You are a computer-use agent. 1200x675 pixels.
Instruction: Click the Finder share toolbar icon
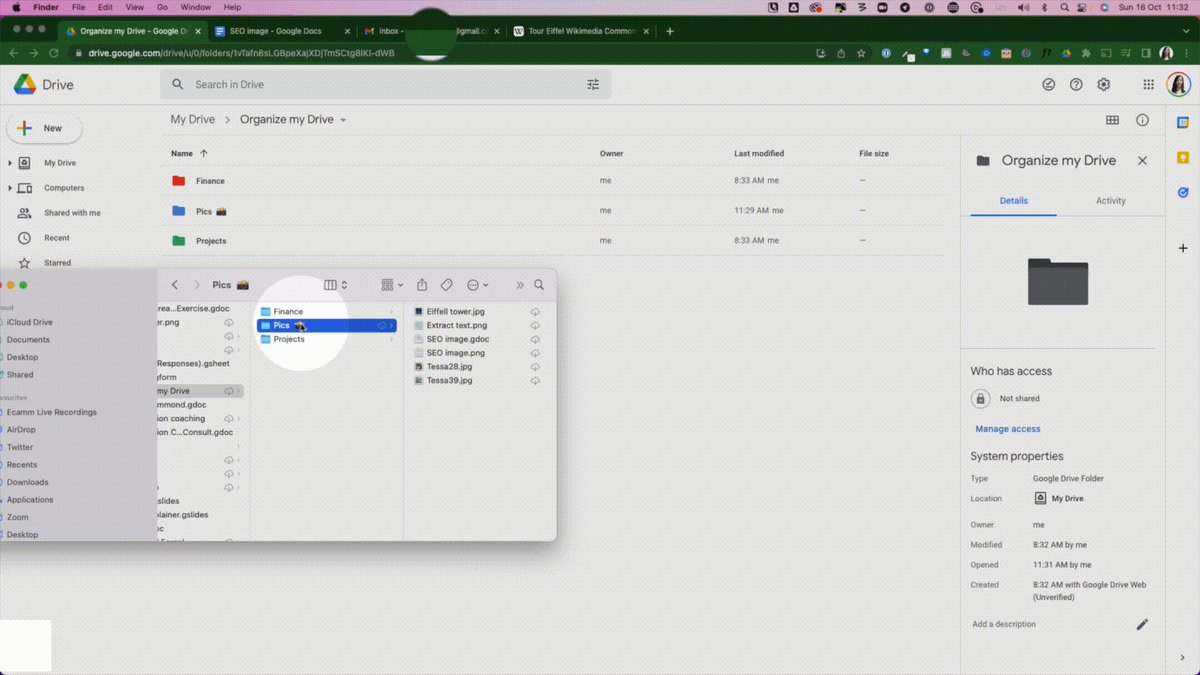(x=422, y=285)
